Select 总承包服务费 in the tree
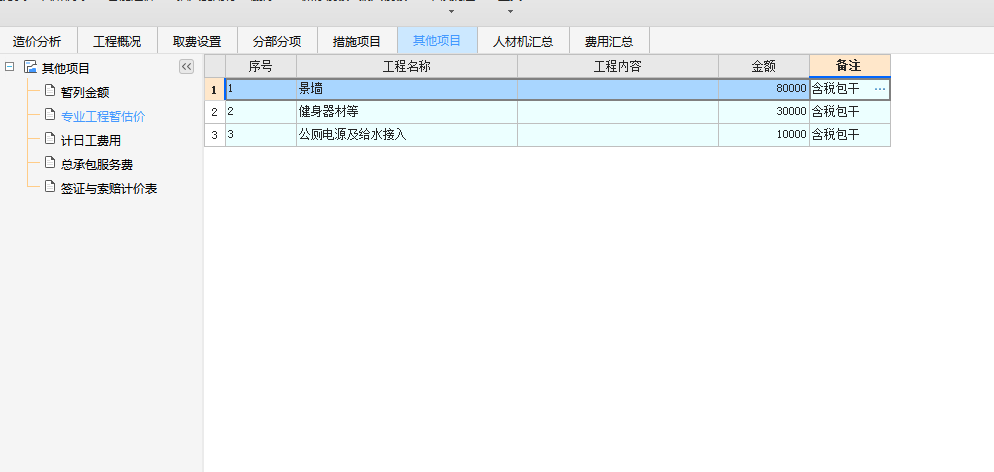Viewport: 994px width, 472px height. pyautogui.click(x=97, y=165)
